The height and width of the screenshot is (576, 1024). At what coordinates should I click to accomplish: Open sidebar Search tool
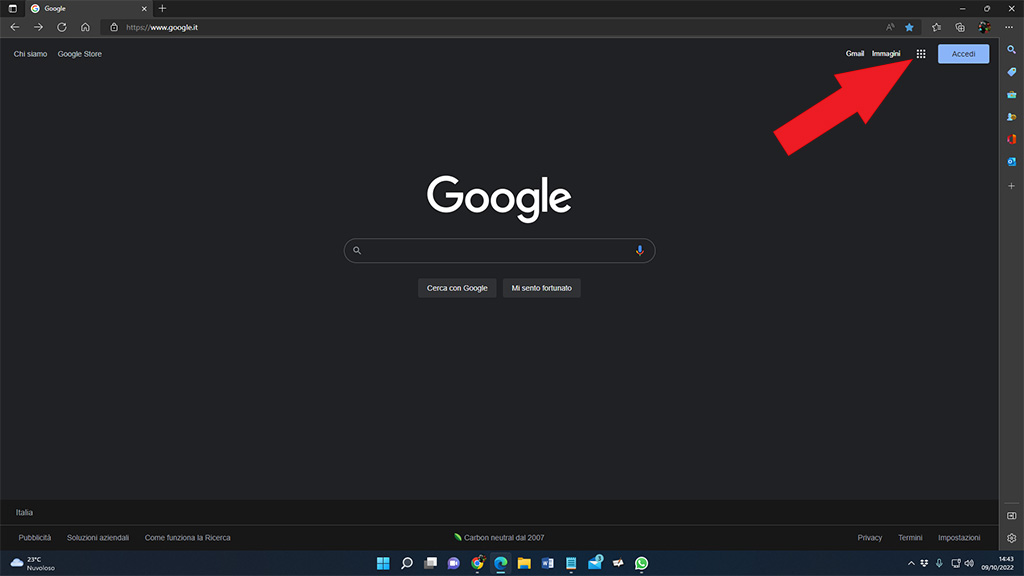[1012, 50]
